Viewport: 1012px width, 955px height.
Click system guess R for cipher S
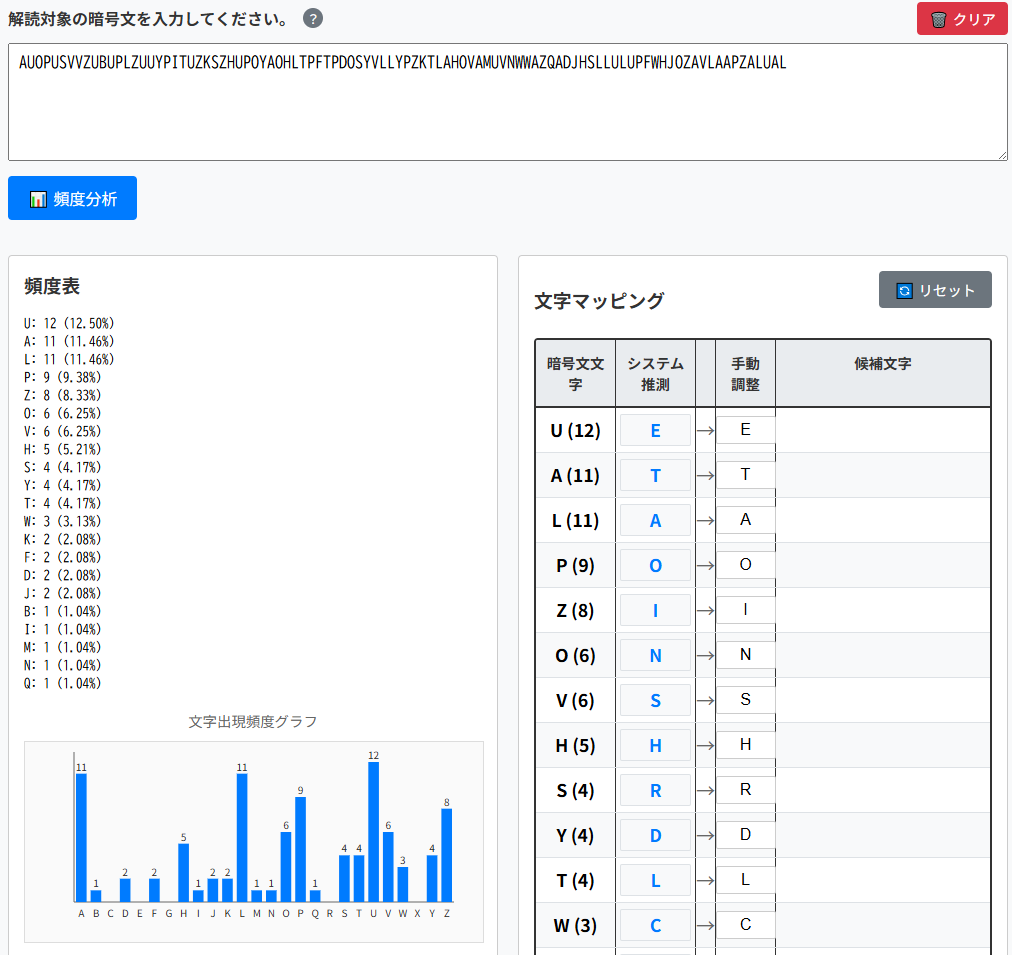(655, 790)
